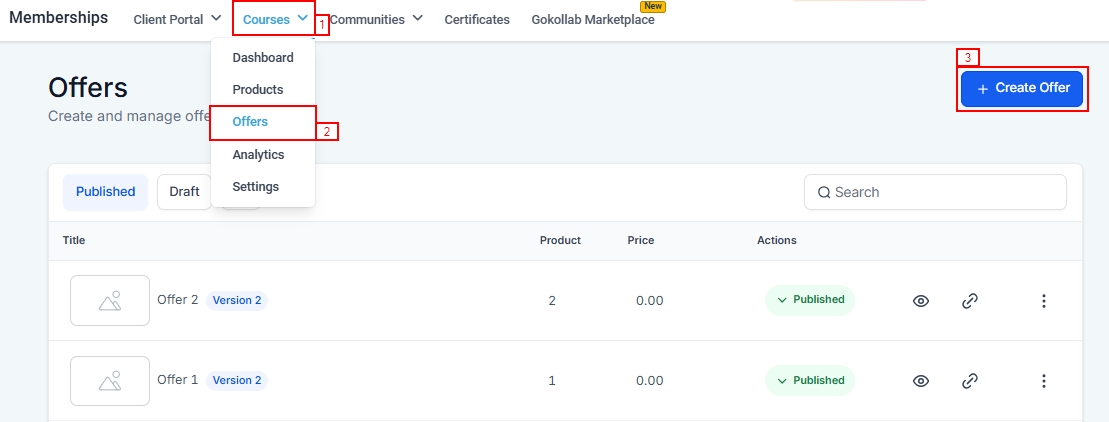Click the Offer 2 image placeholder thumbnail

[x=110, y=300]
